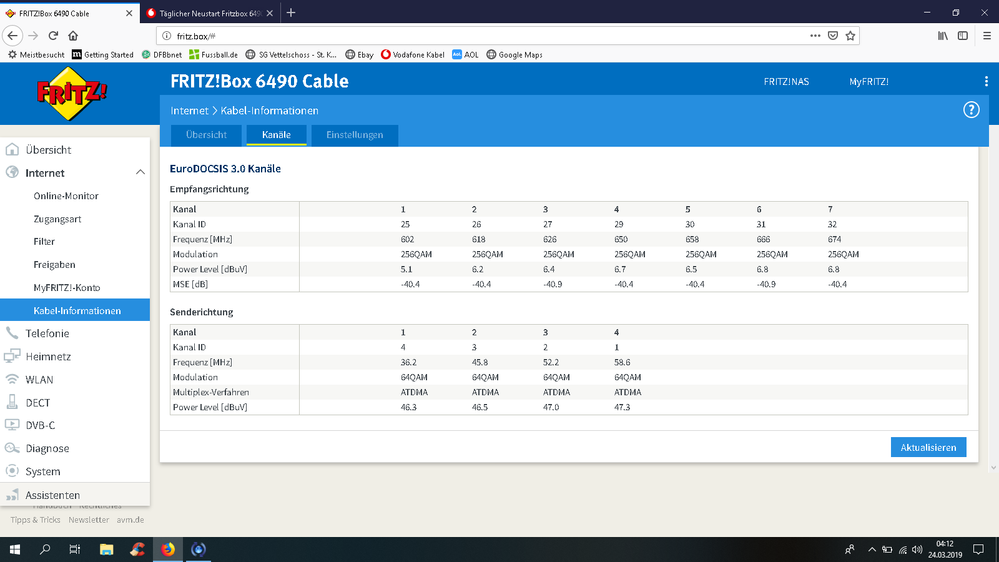Open File Explorer from the taskbar
Image resolution: width=999 pixels, height=562 pixels.
106,549
